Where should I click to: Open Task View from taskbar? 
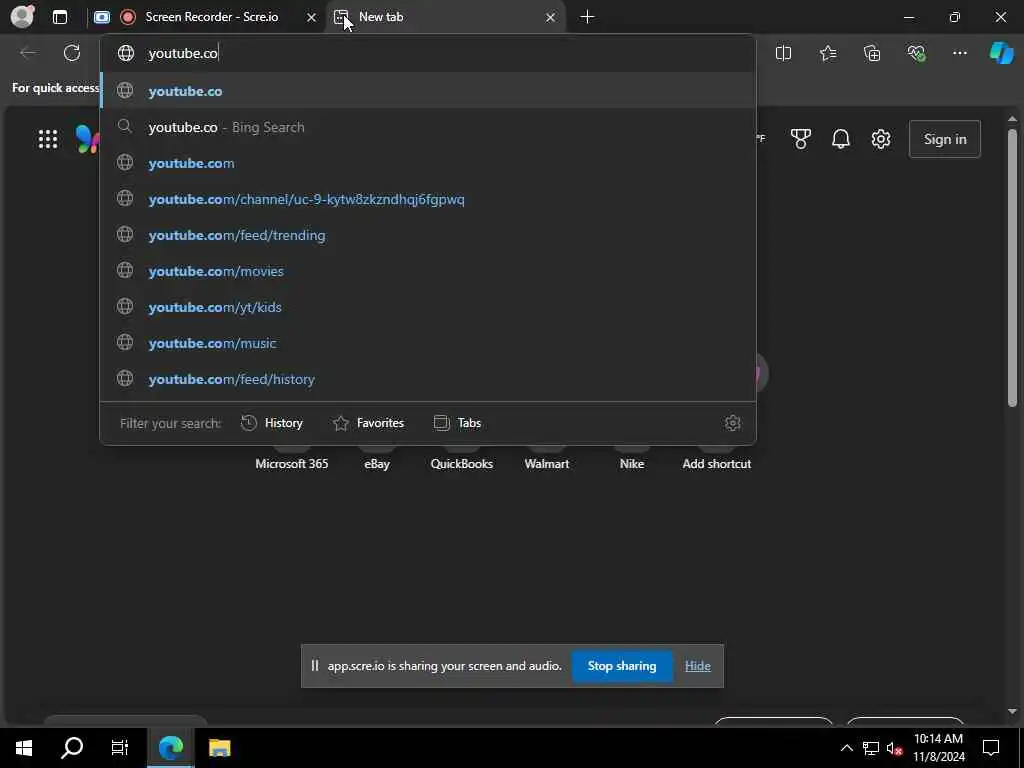[x=120, y=748]
